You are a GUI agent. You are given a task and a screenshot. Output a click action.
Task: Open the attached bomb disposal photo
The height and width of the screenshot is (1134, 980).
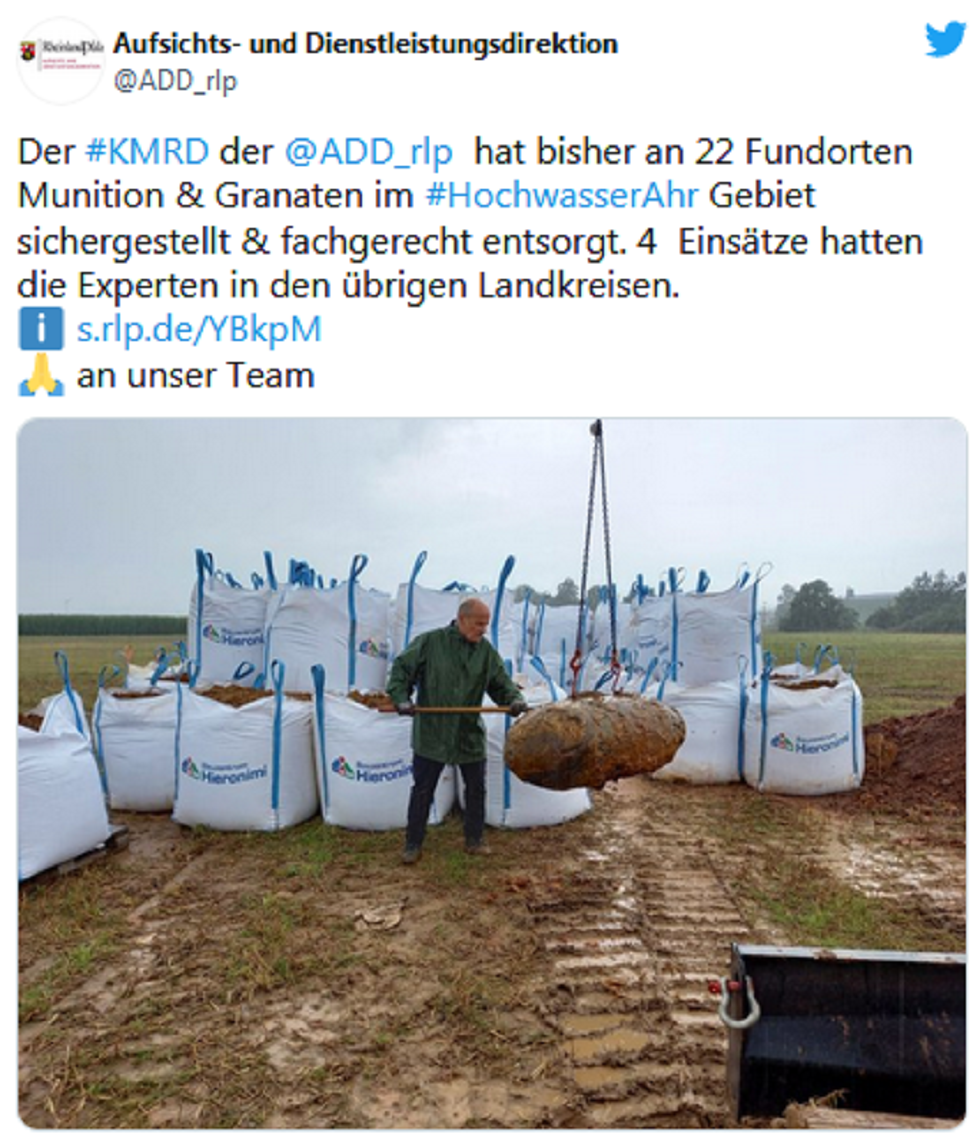point(492,772)
